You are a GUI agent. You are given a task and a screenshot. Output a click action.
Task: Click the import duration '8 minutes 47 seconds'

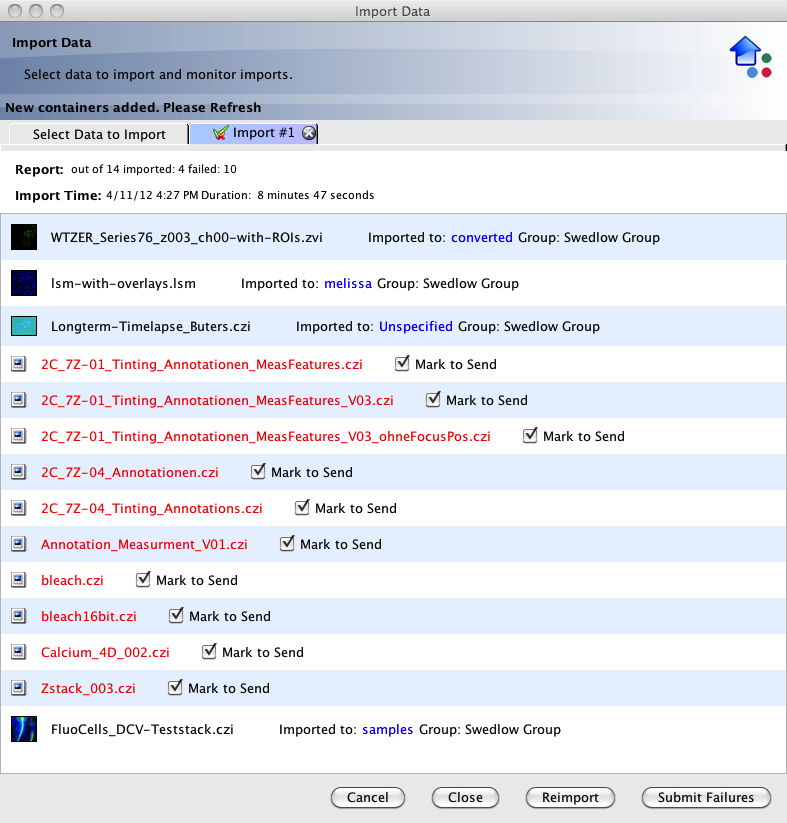[316, 195]
